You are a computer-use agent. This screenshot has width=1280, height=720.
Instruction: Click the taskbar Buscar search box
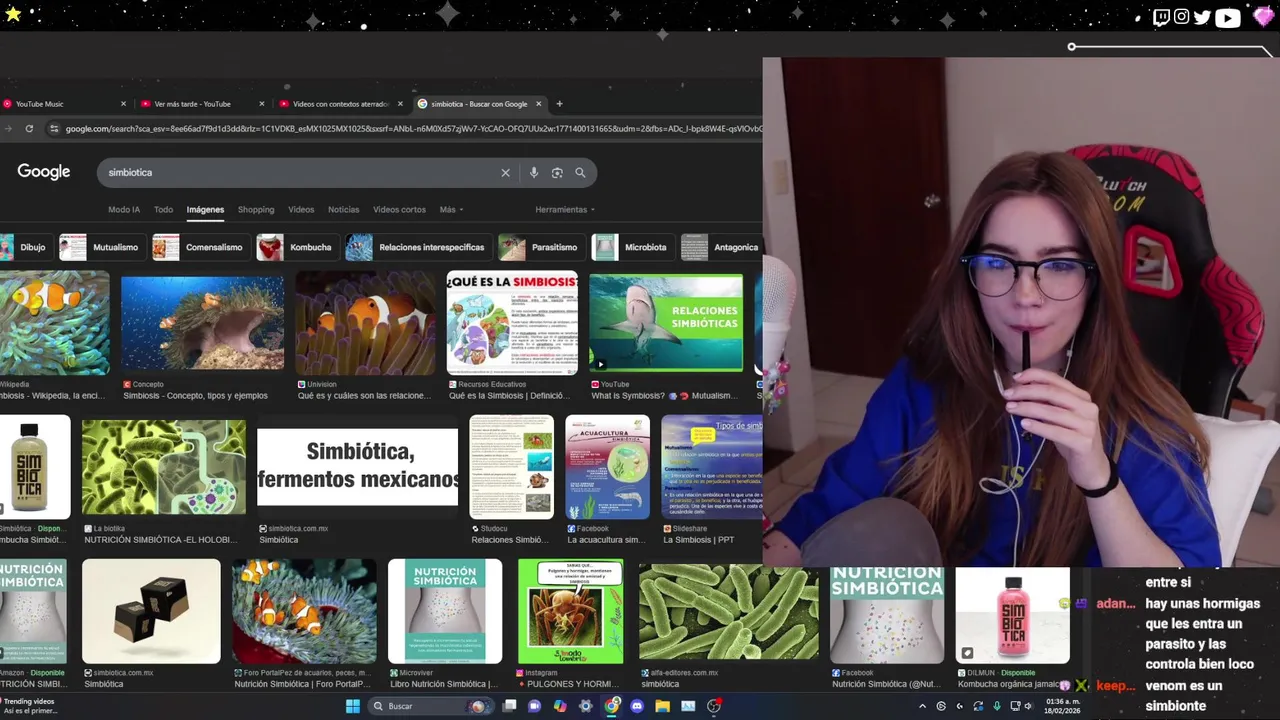click(x=430, y=706)
